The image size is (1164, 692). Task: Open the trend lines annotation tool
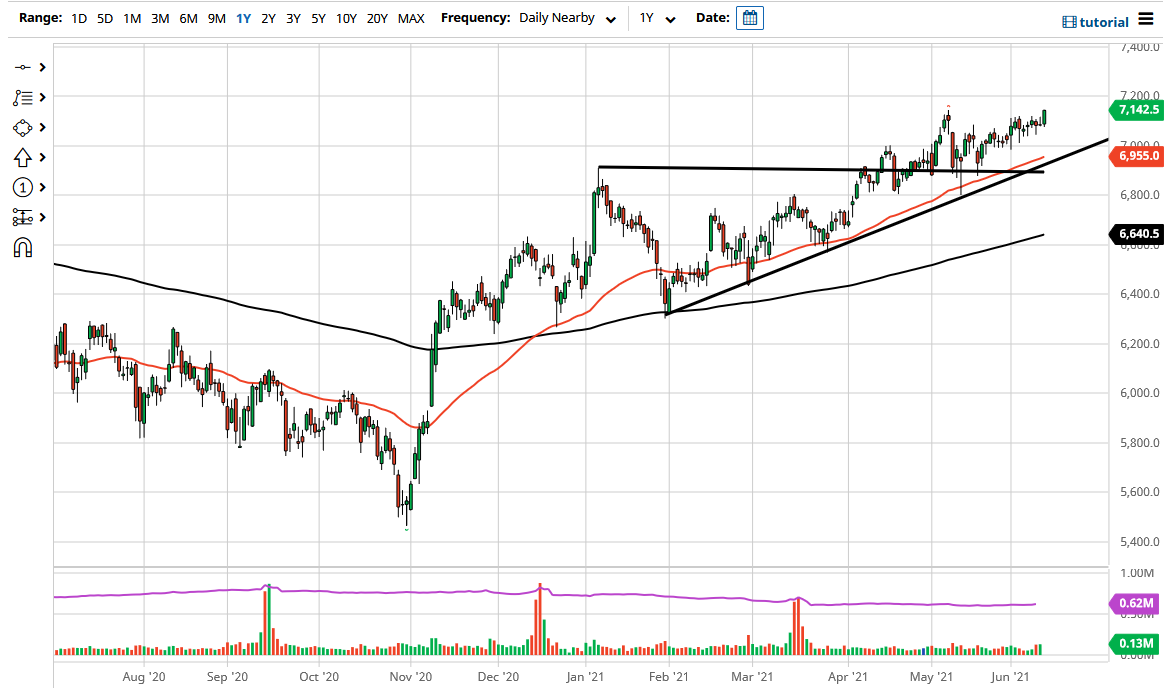point(25,97)
